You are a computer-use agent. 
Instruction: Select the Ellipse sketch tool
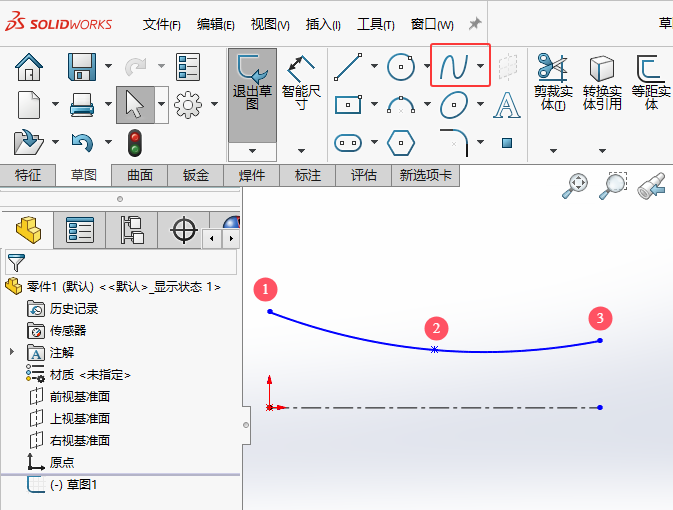[x=454, y=105]
